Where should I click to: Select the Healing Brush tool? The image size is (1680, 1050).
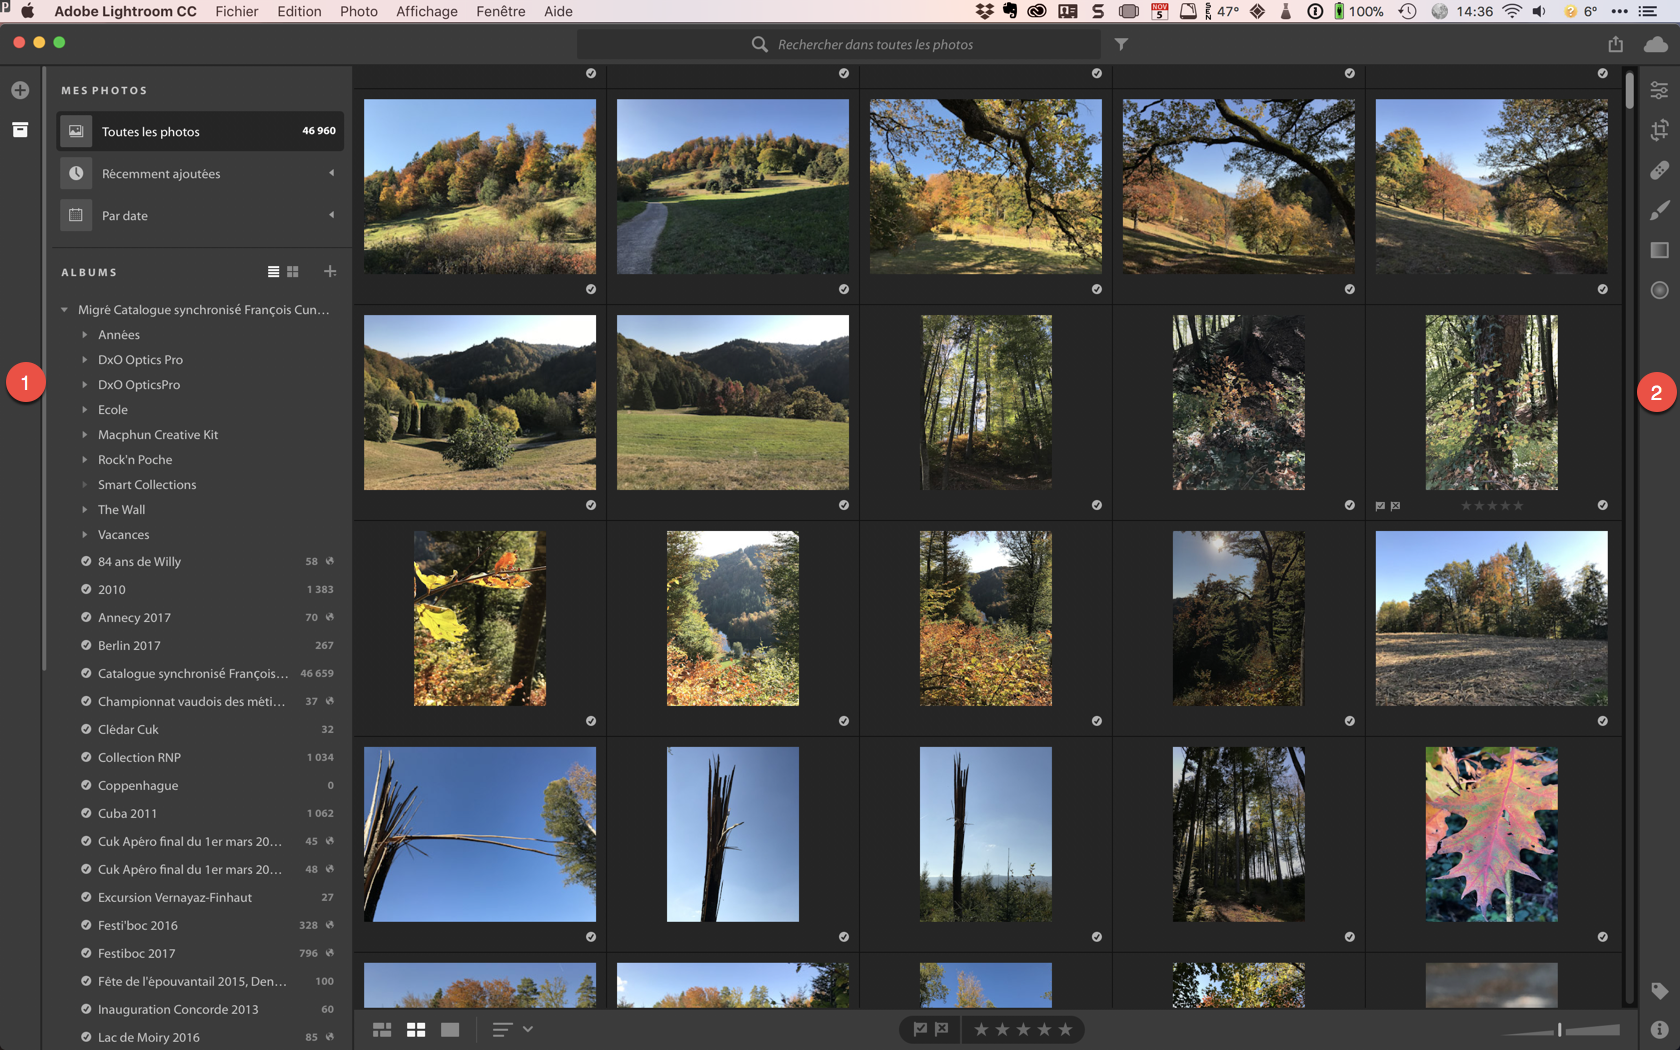coord(1659,170)
